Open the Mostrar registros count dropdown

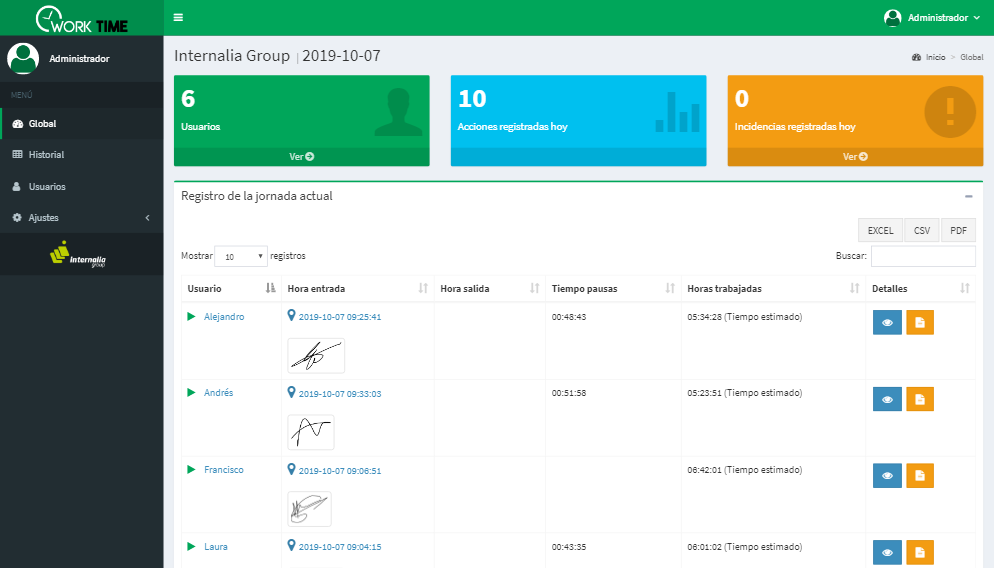click(241, 256)
